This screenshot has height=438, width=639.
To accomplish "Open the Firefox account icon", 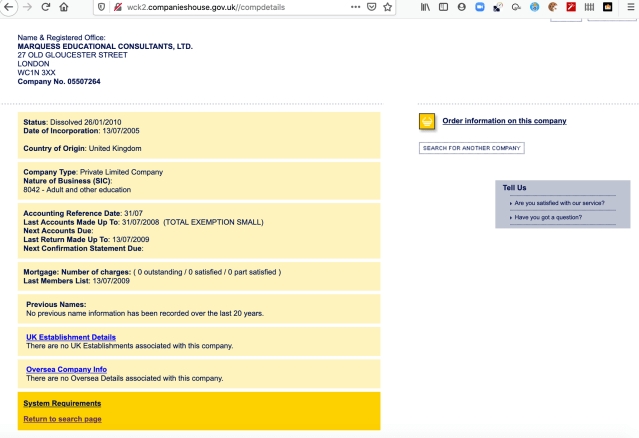I will point(461,7).
